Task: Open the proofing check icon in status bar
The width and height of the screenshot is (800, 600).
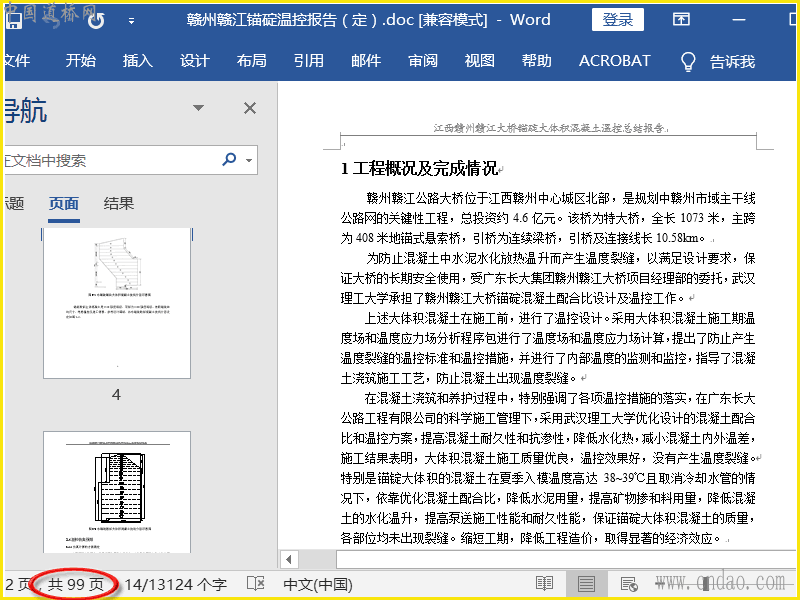Action: [x=256, y=583]
